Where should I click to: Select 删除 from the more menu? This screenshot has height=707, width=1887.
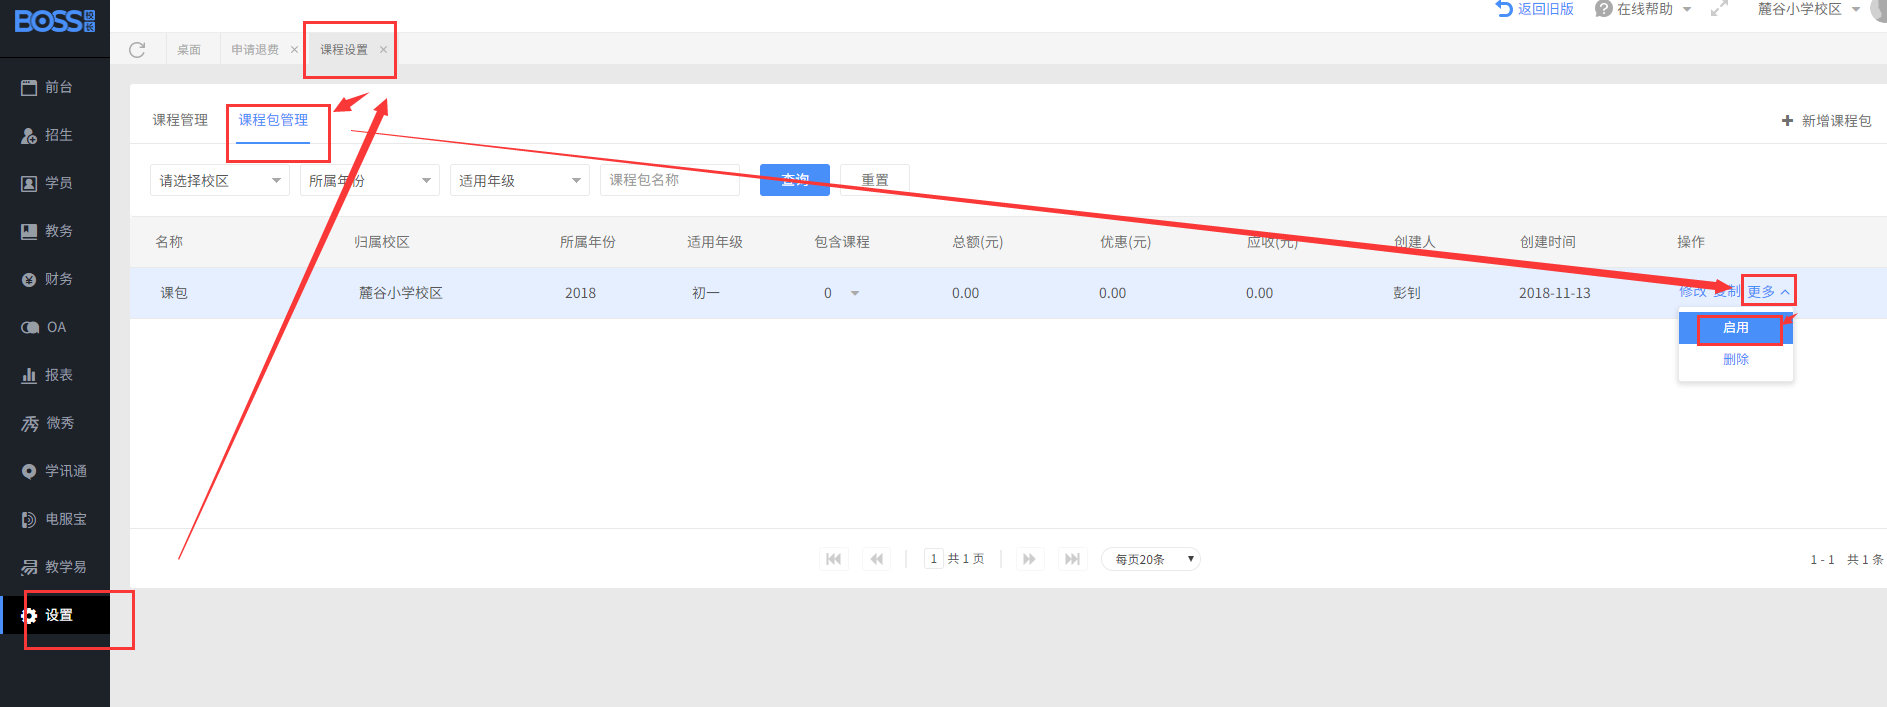tap(1736, 360)
